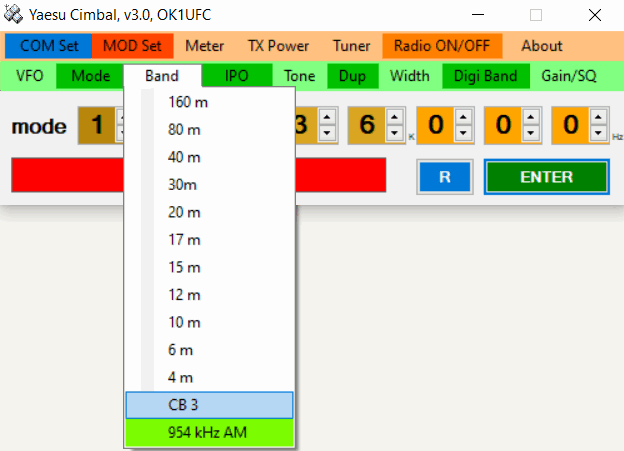Screen dimensions: 624x451
Task: Select the 20 m band option
Action: pyautogui.click(x=184, y=212)
